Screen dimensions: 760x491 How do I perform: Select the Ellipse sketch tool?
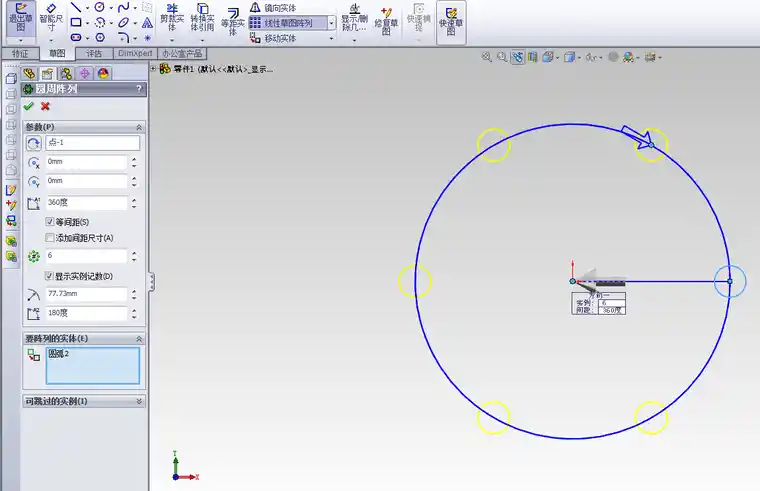124,22
